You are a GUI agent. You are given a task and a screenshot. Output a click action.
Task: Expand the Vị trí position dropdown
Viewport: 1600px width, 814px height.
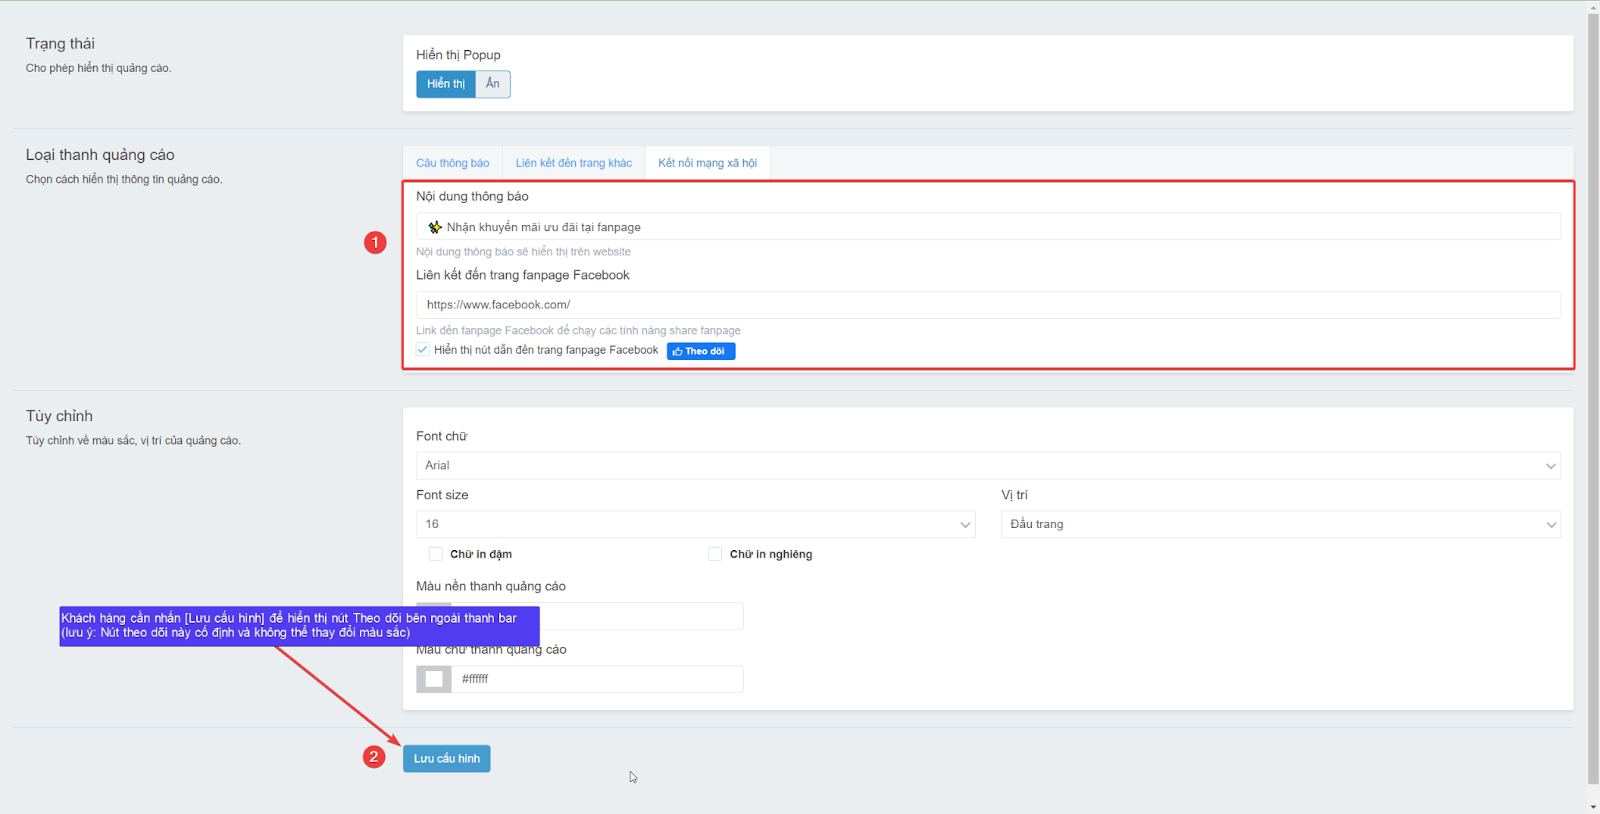[x=1280, y=524]
